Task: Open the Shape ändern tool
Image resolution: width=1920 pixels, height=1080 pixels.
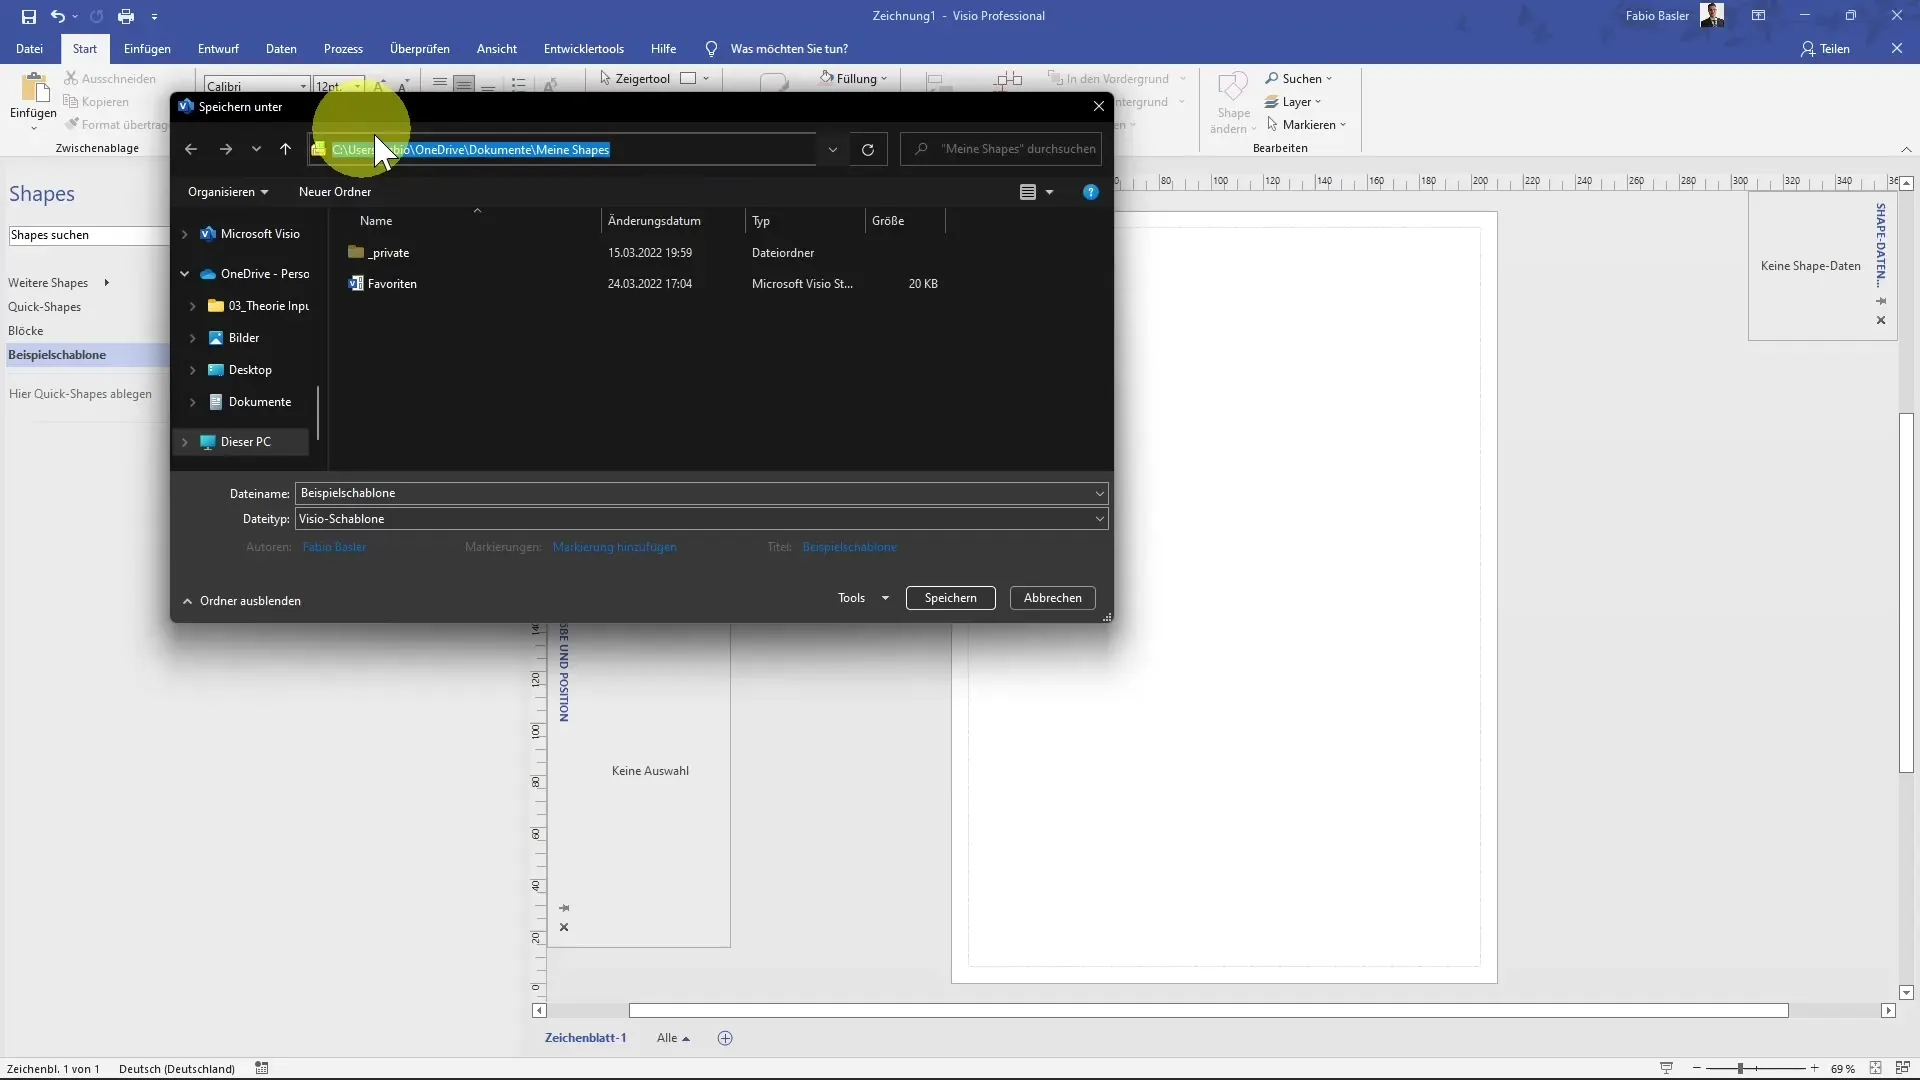Action: (1233, 103)
